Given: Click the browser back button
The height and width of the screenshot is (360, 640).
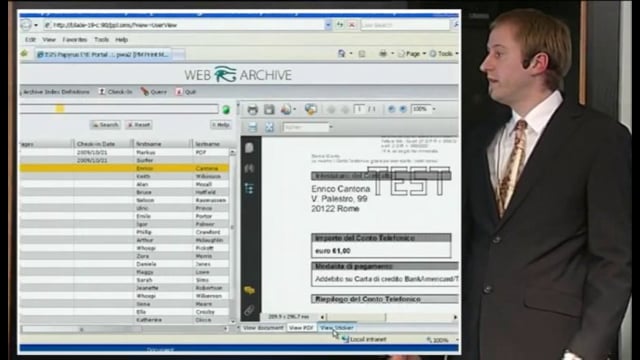Looking at the screenshot, I should click(x=26, y=25).
